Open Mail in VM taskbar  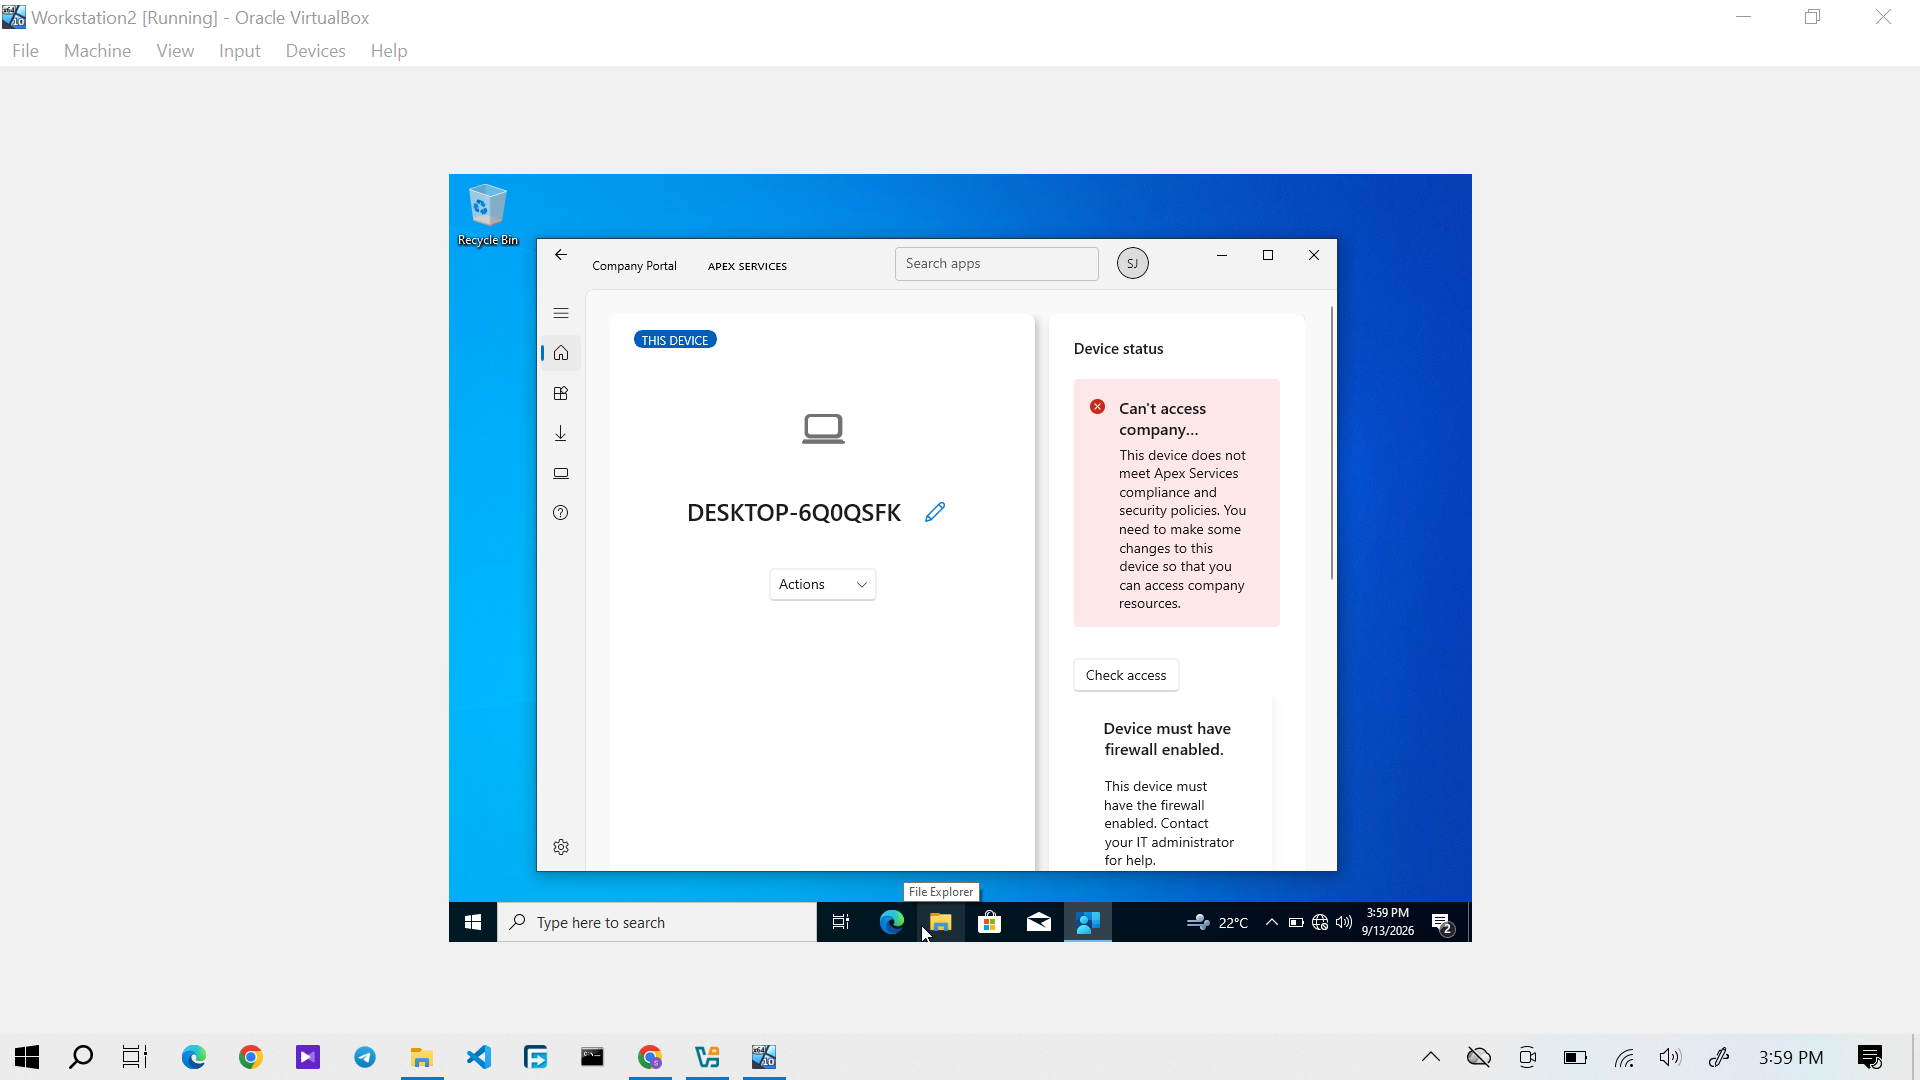coord(1039,922)
